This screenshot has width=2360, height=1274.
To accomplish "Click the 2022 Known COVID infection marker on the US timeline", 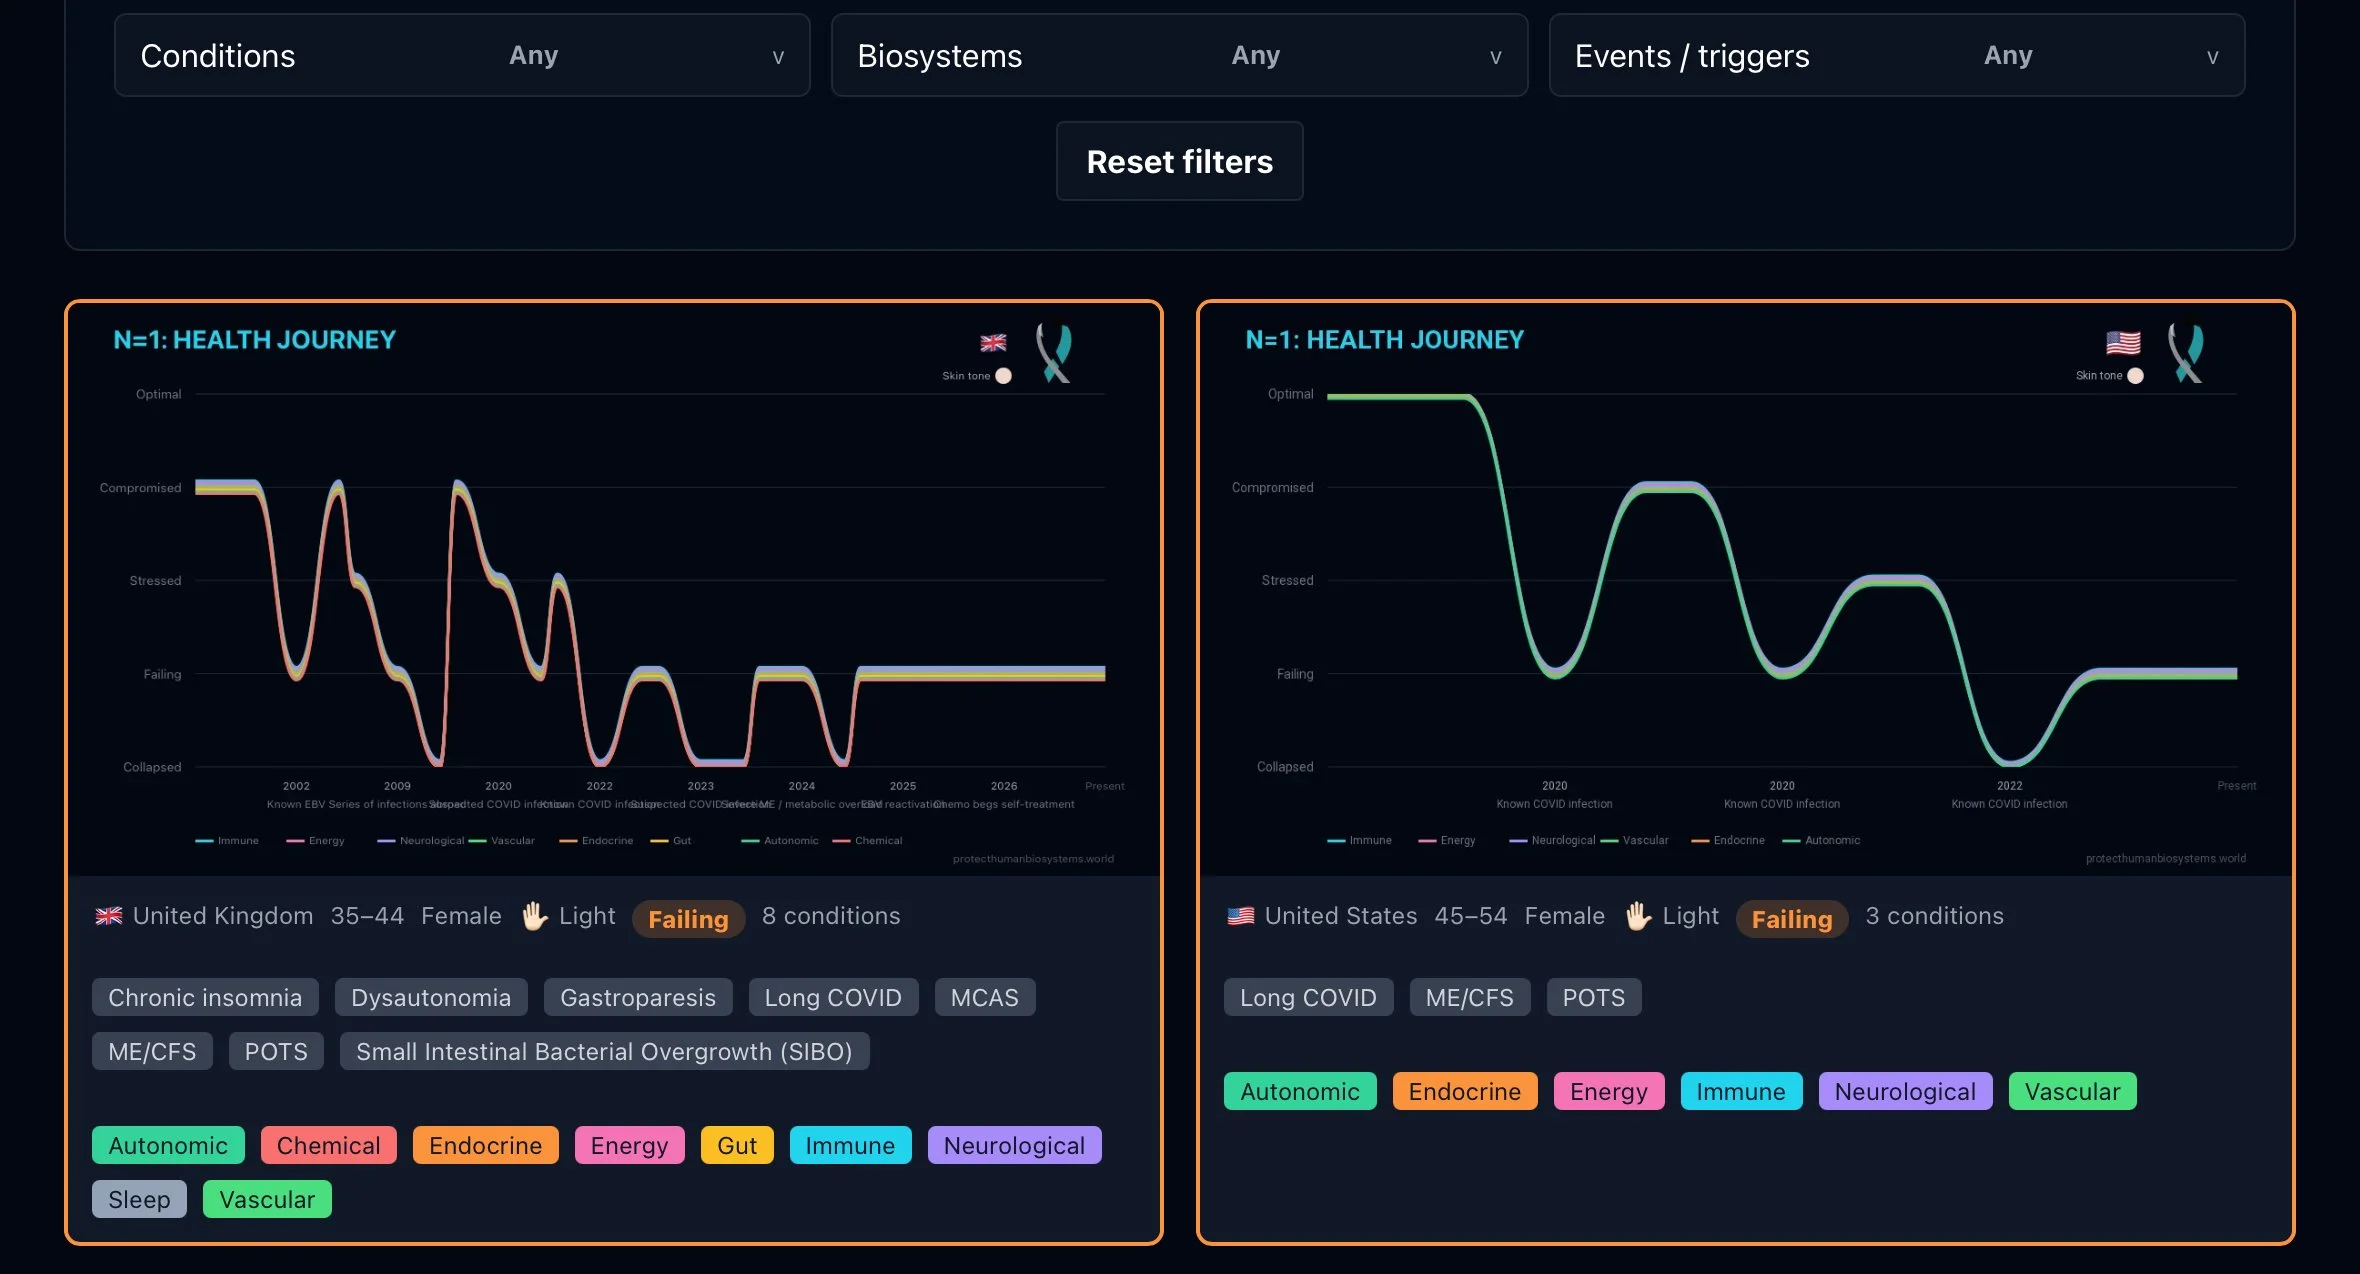I will click(x=2009, y=795).
